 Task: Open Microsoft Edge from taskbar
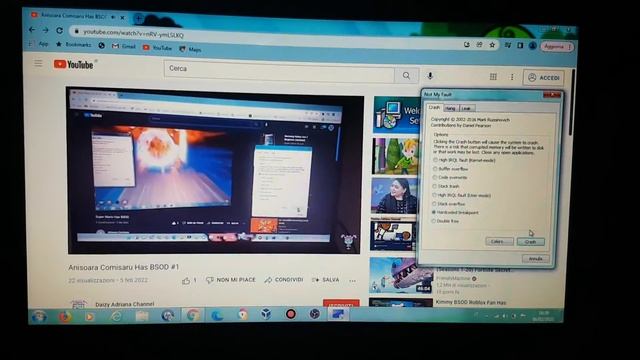pos(217,315)
